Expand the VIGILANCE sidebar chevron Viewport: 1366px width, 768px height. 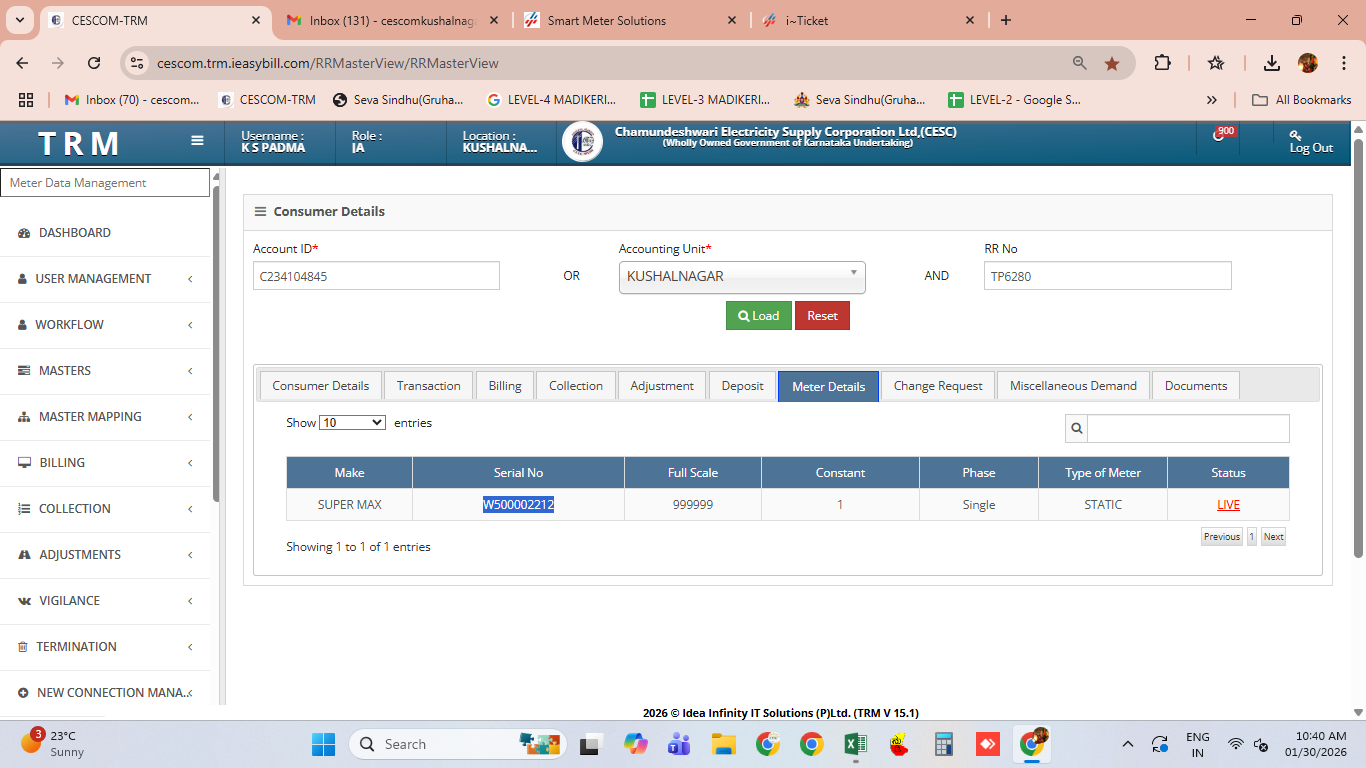point(190,601)
